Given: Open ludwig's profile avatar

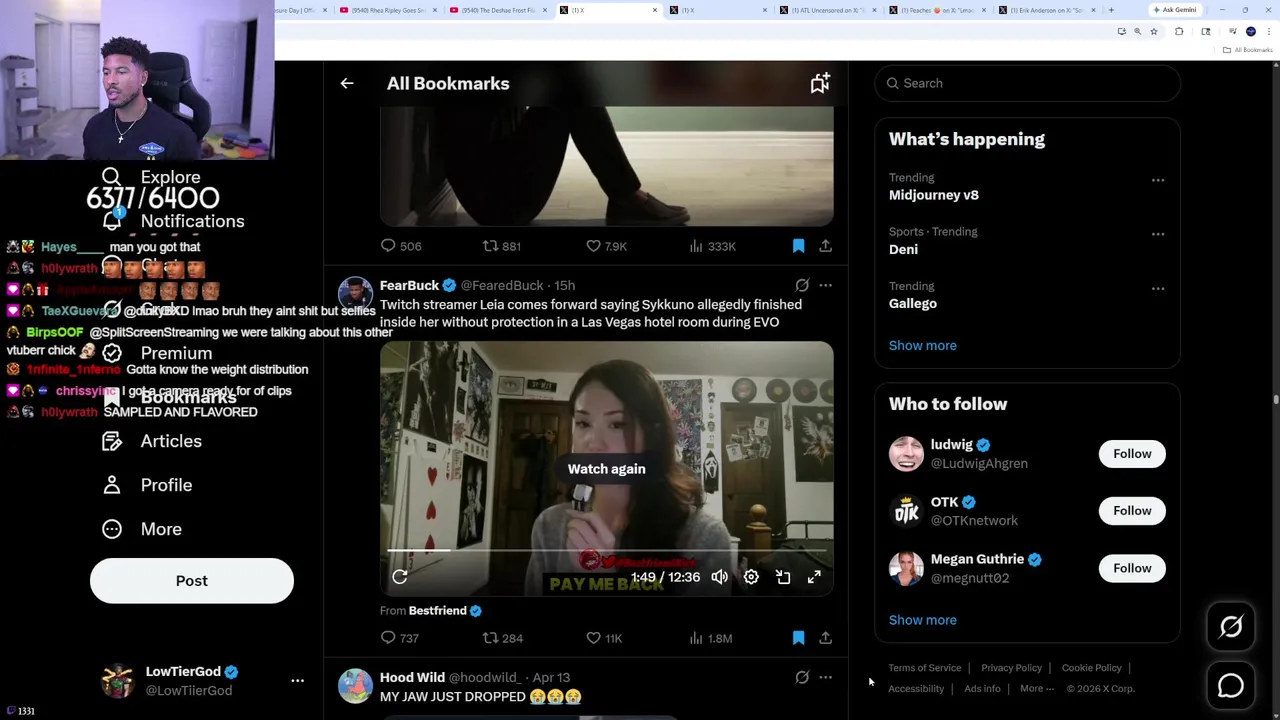Looking at the screenshot, I should (x=906, y=454).
